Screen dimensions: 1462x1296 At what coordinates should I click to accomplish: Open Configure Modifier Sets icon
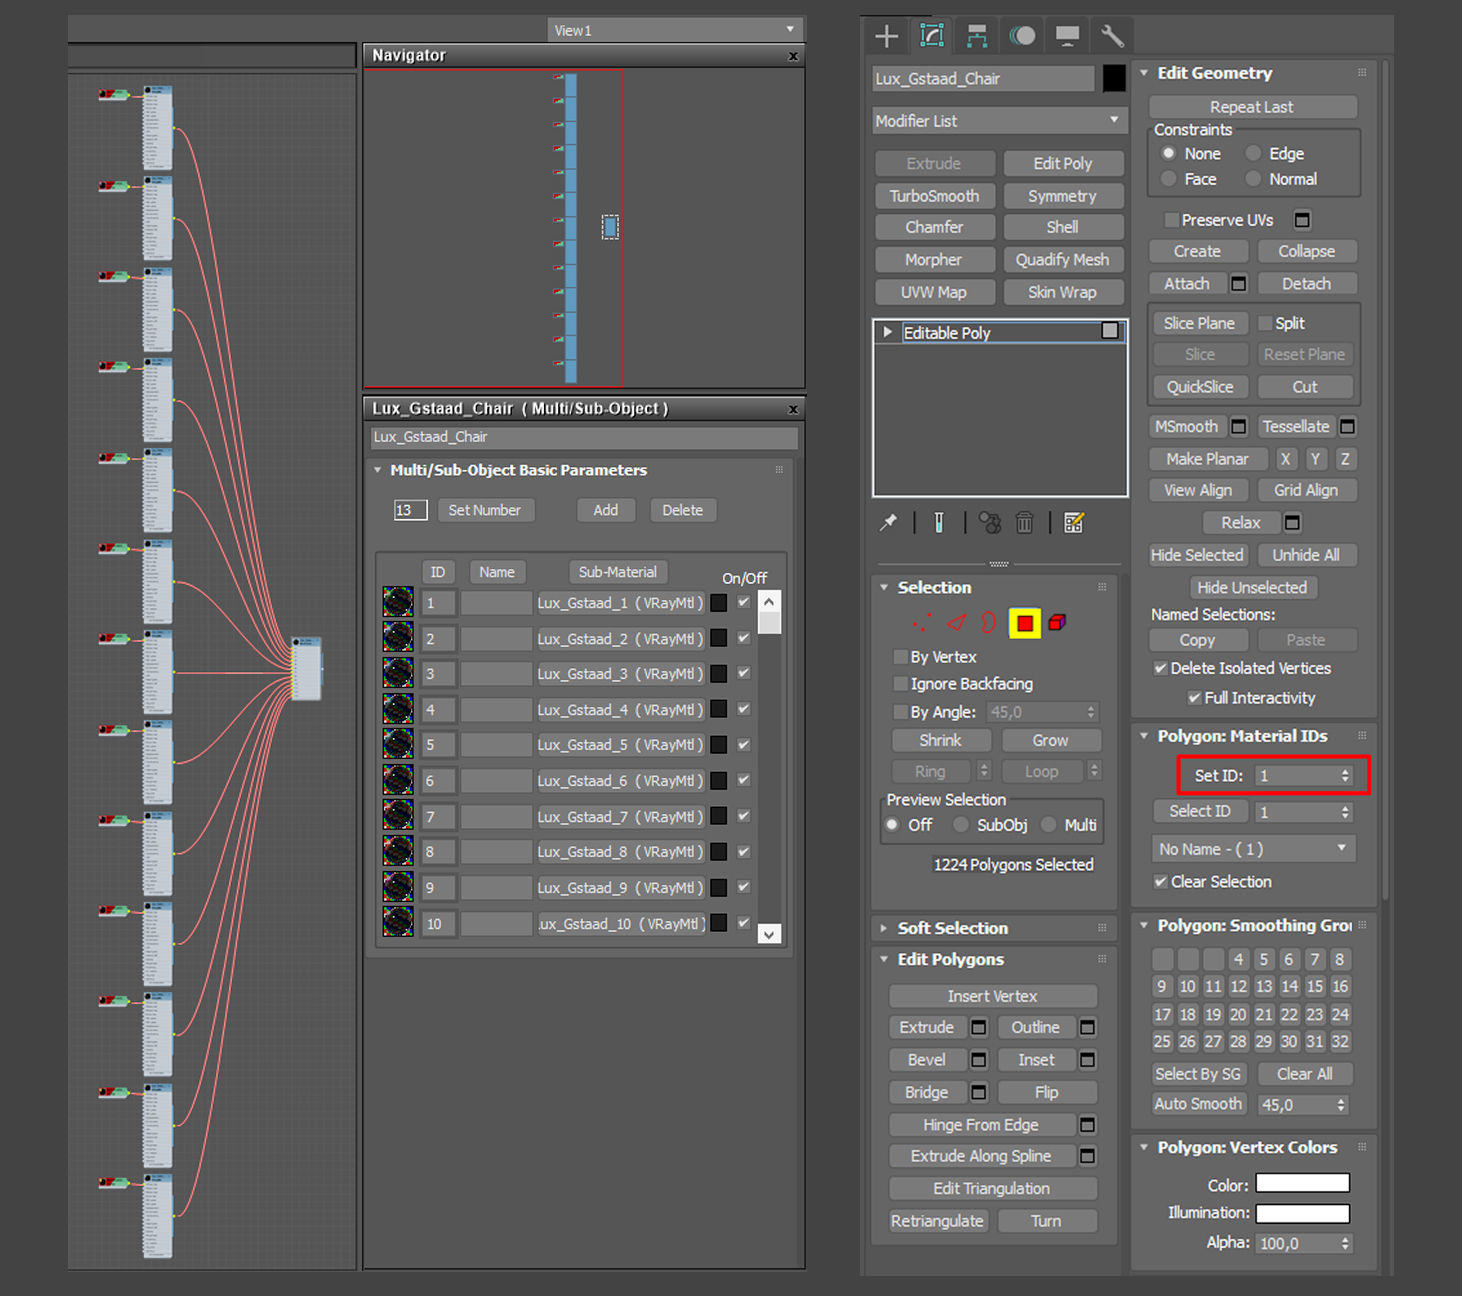1074,523
